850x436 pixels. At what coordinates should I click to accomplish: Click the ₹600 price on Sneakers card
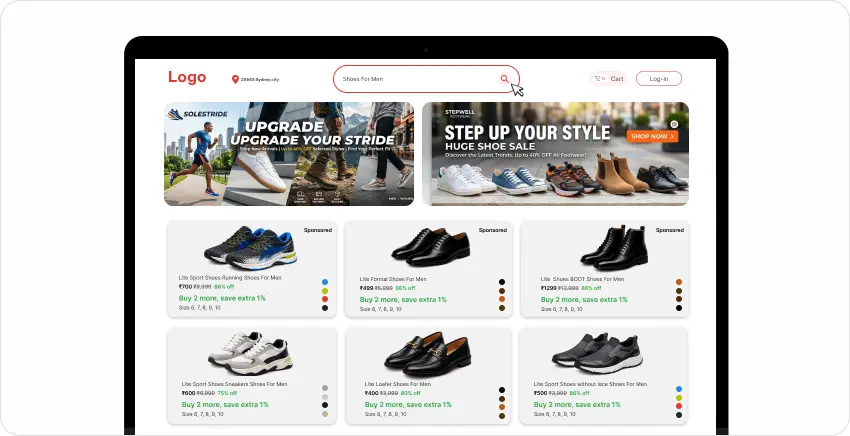(x=188, y=393)
